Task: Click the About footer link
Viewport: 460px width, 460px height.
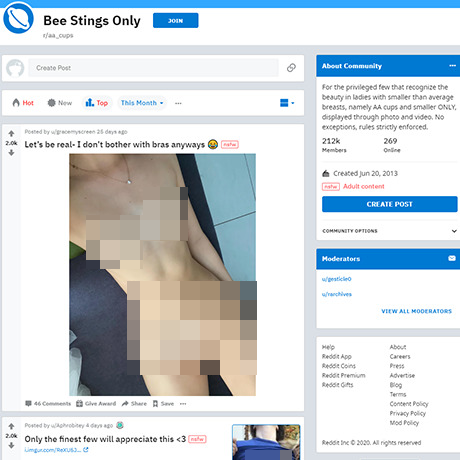Action: 398,347
